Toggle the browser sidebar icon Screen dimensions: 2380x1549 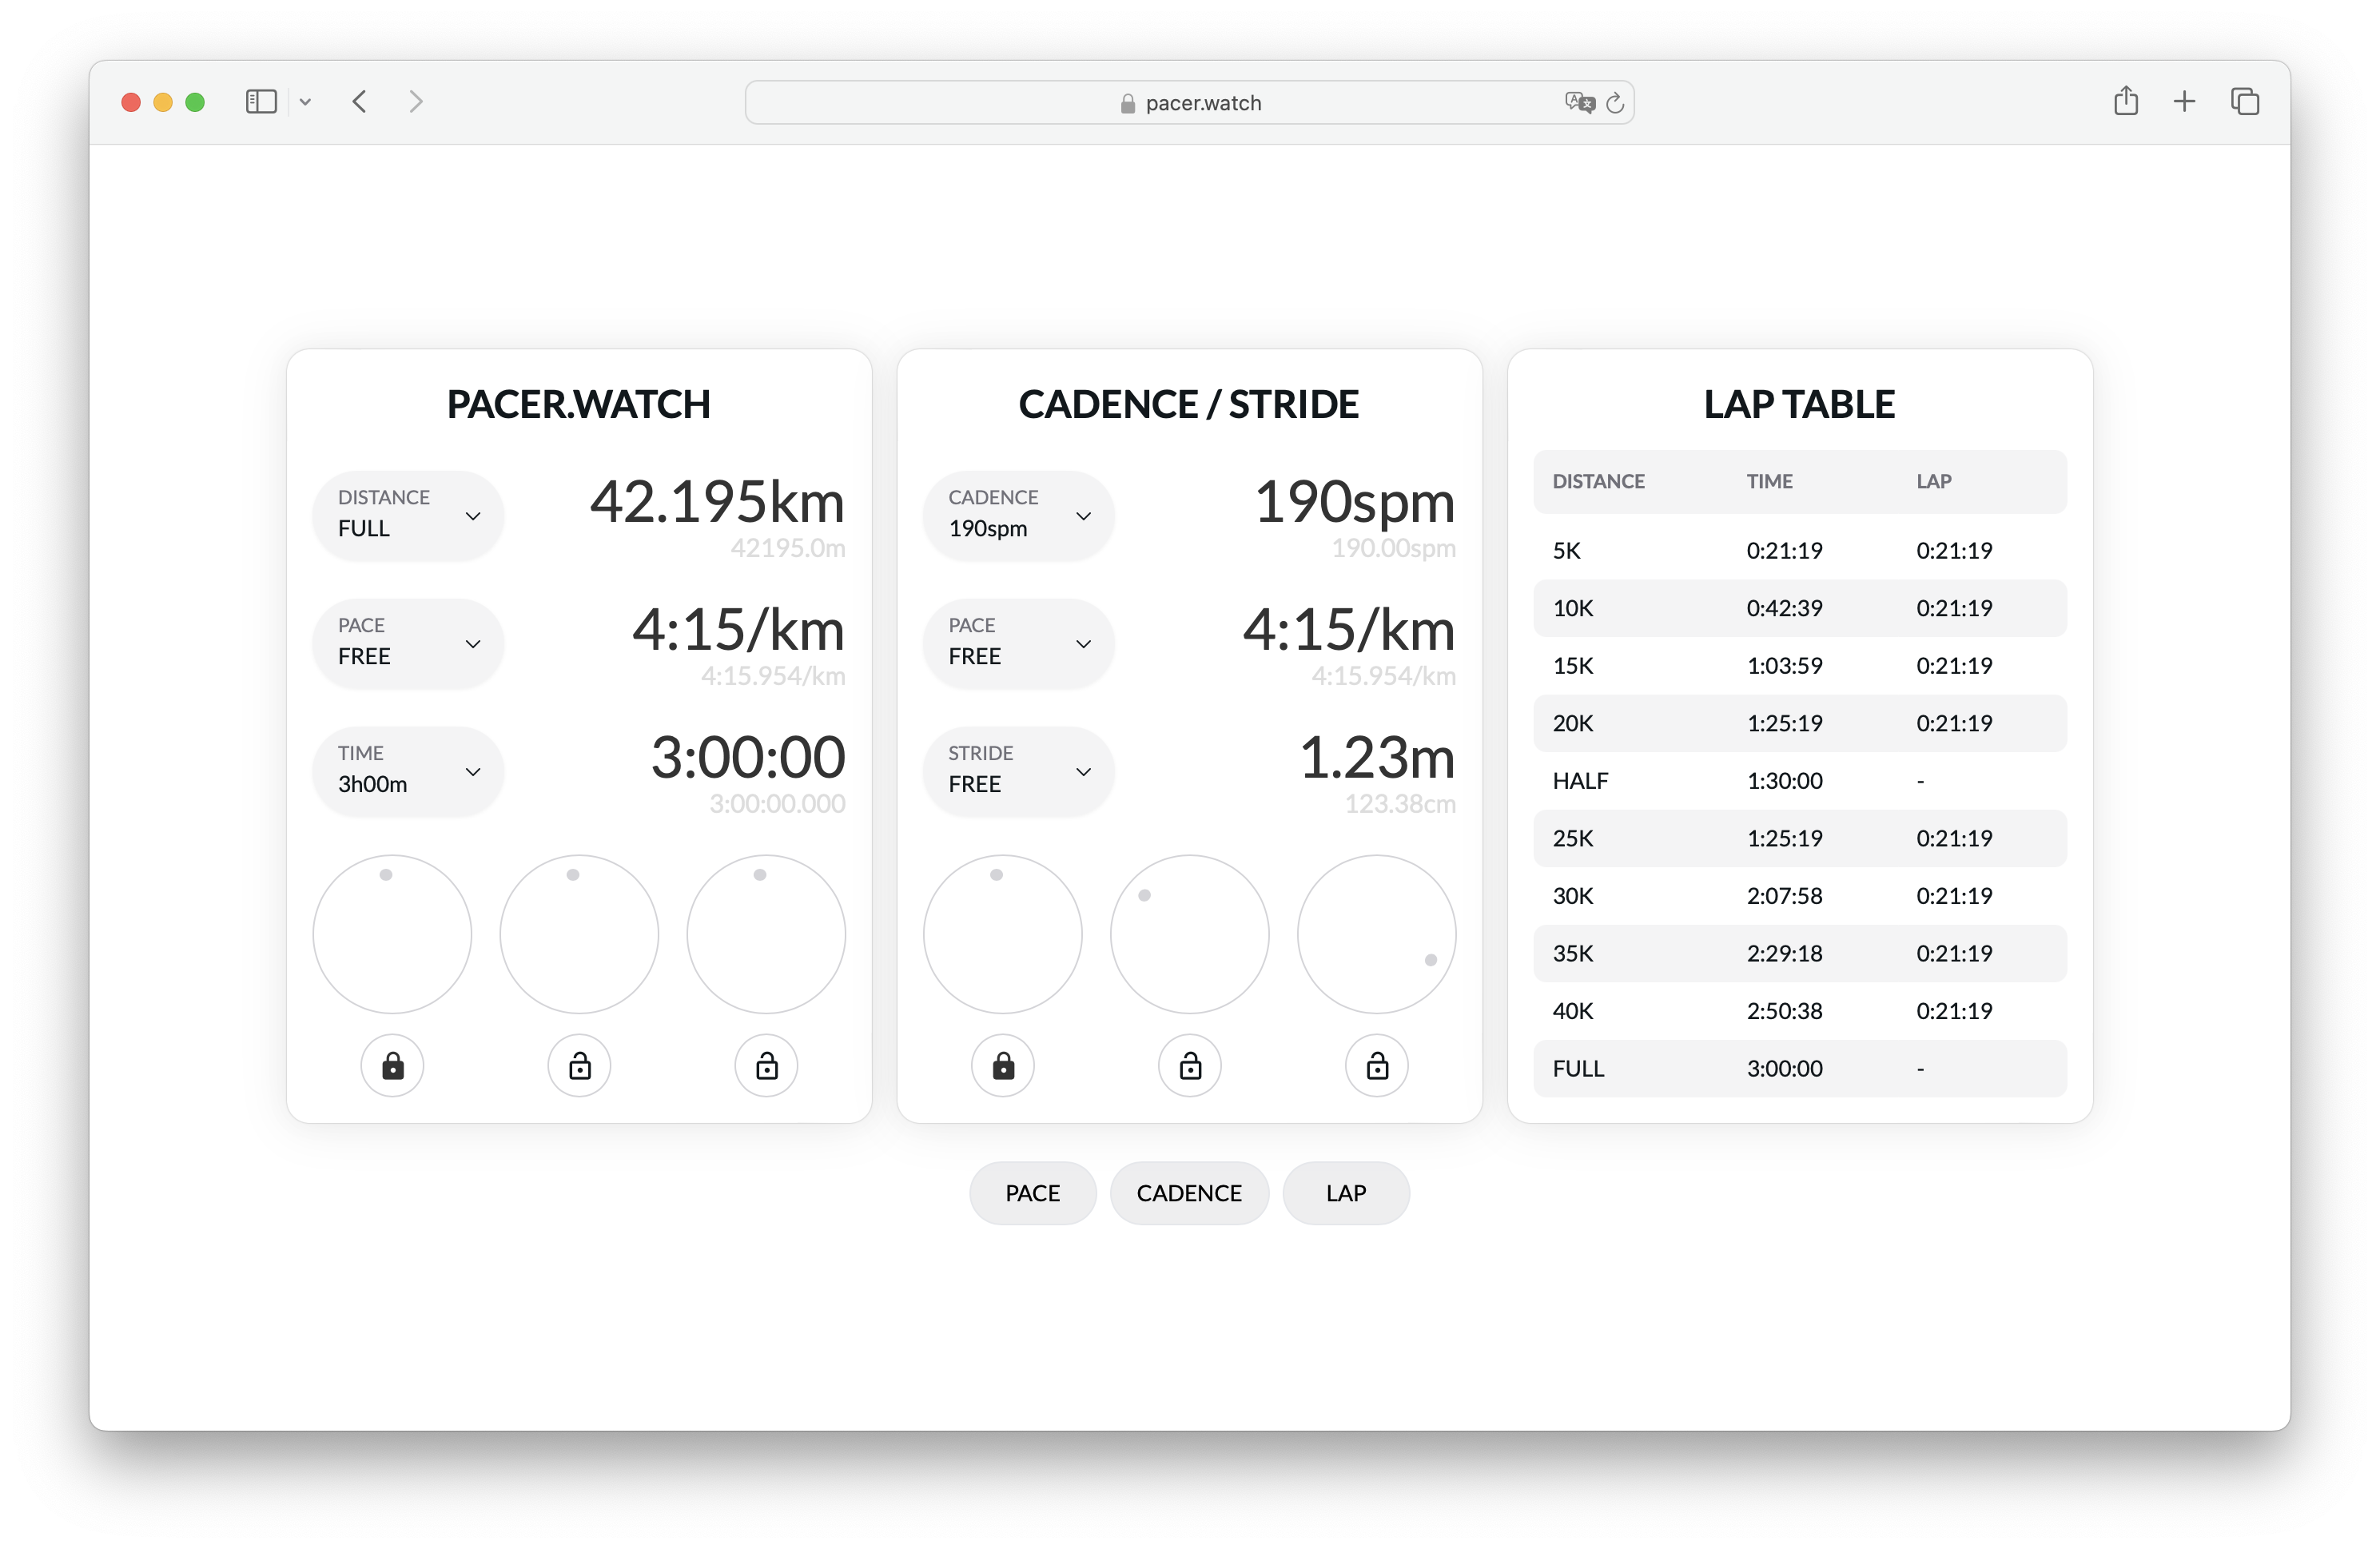click(261, 101)
